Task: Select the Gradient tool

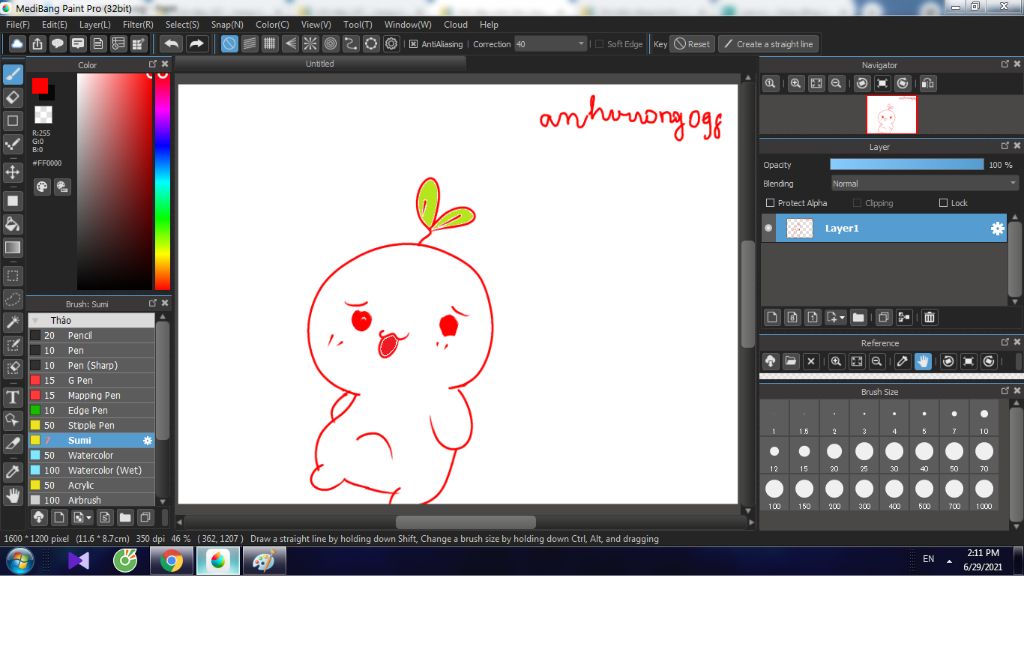Action: 12,248
